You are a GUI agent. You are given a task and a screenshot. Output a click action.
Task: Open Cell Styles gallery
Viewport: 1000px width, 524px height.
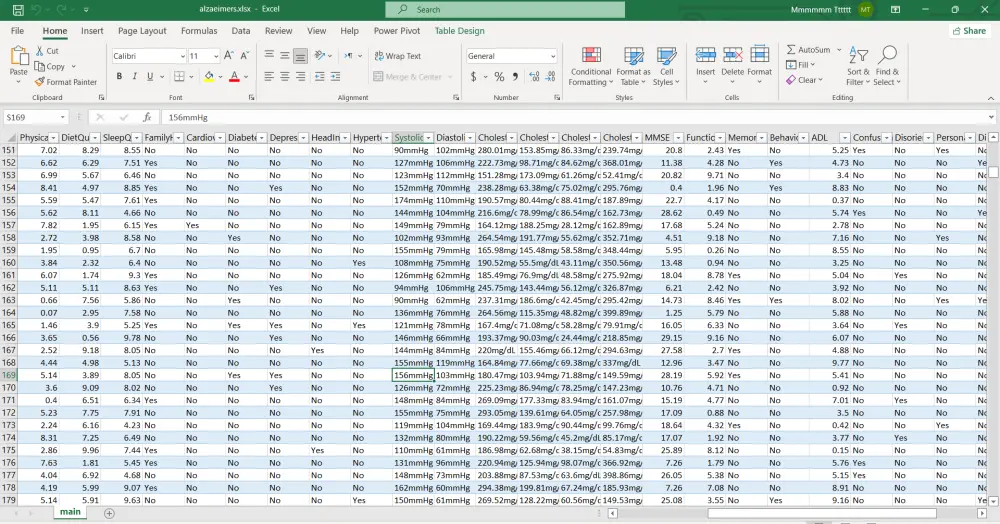(x=666, y=66)
